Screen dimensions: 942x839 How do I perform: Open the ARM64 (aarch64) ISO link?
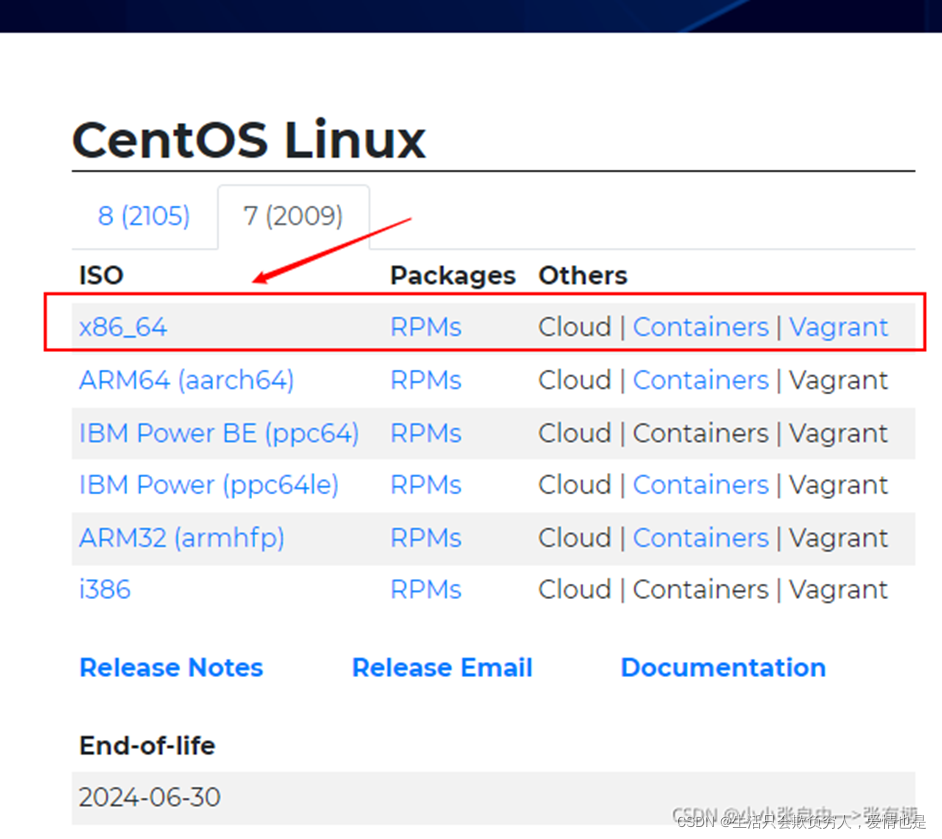(x=186, y=380)
